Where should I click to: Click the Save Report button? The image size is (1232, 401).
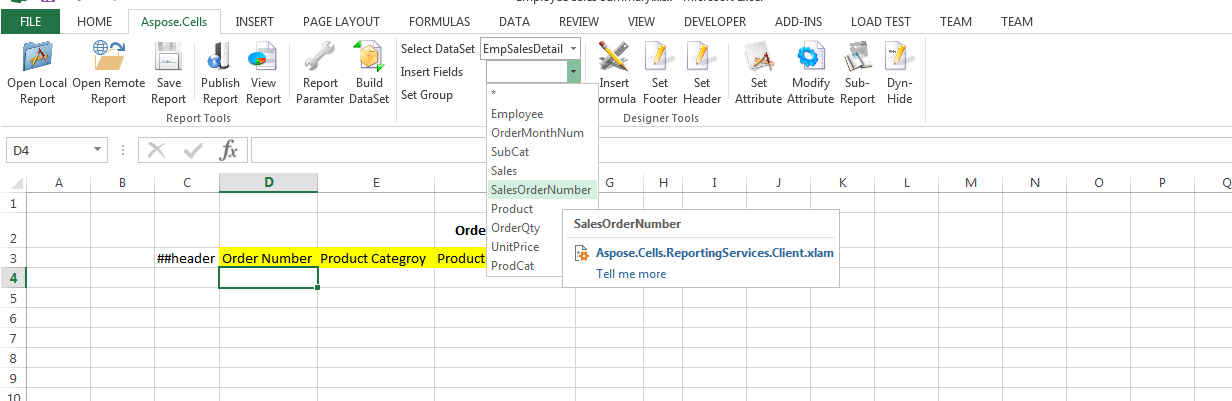coord(168,73)
